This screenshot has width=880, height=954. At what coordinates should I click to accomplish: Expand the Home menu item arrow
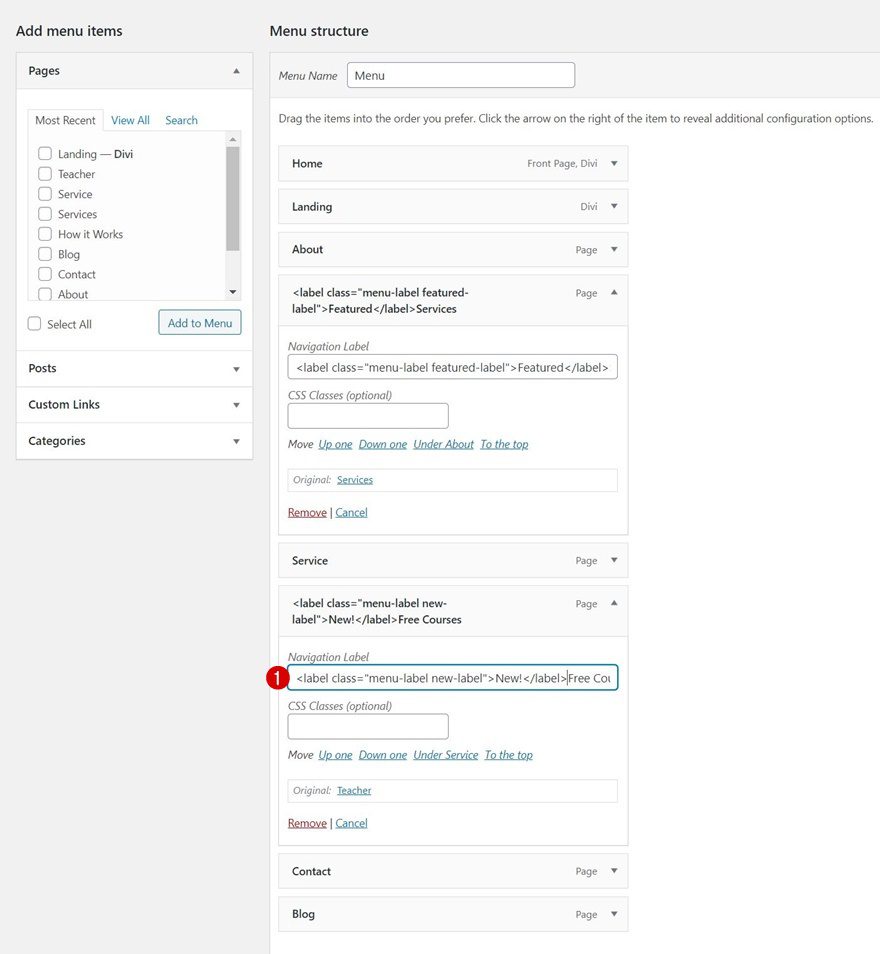pyautogui.click(x=614, y=163)
